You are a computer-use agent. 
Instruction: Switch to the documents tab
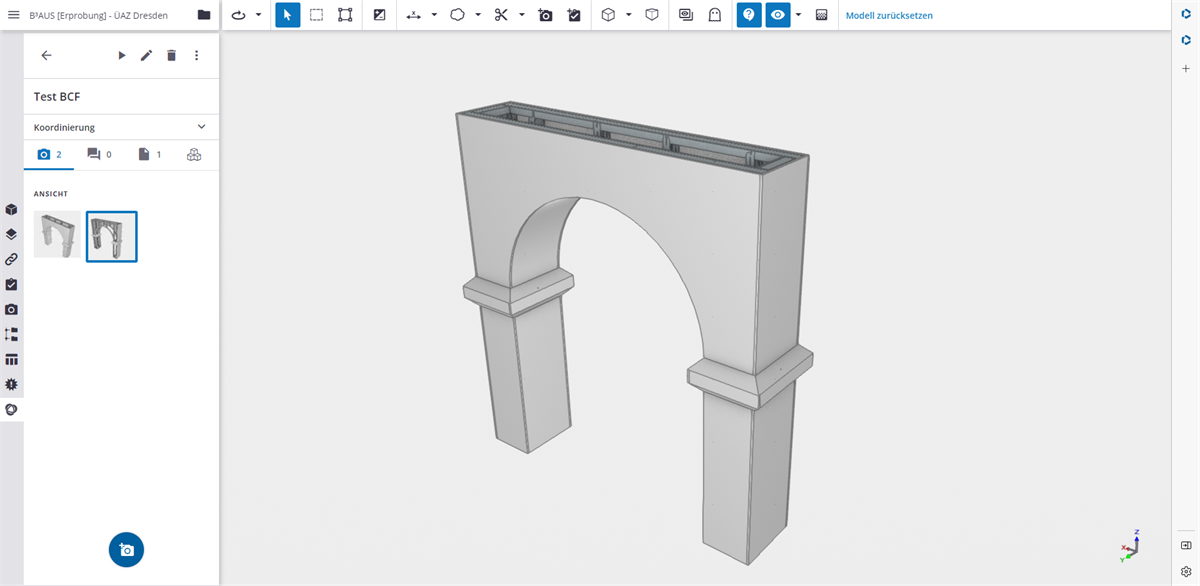click(x=149, y=154)
